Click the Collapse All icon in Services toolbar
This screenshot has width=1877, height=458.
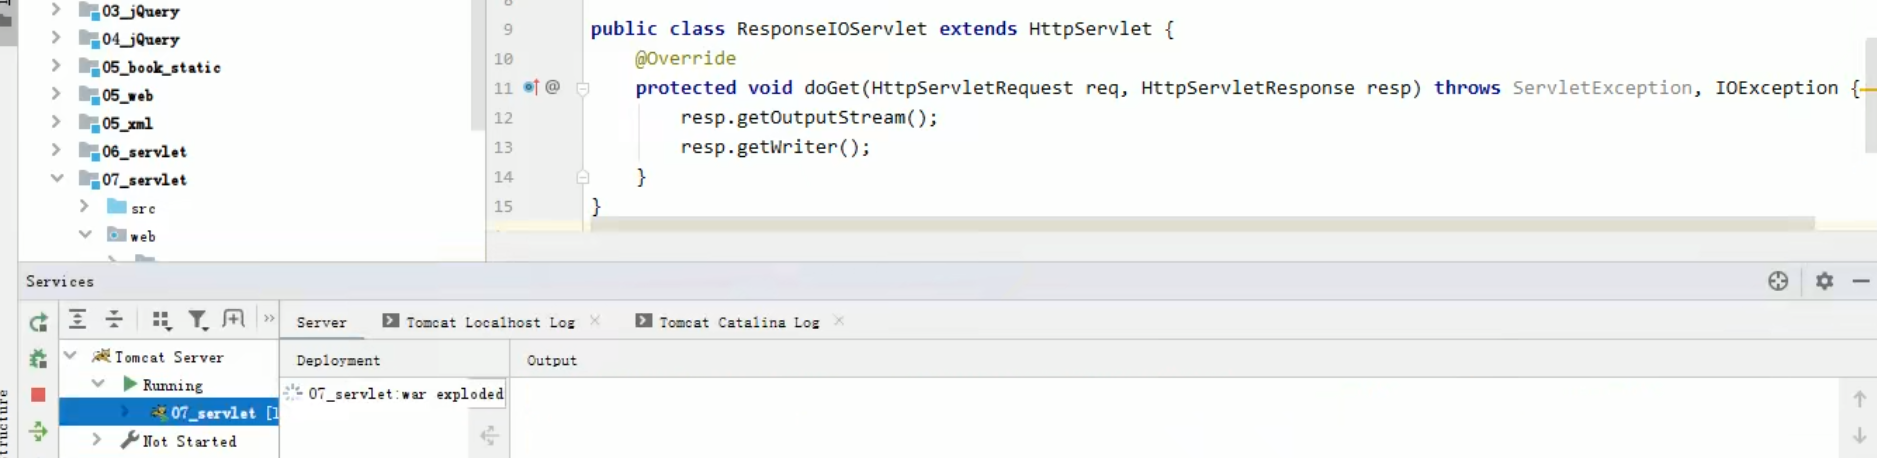[x=114, y=320]
